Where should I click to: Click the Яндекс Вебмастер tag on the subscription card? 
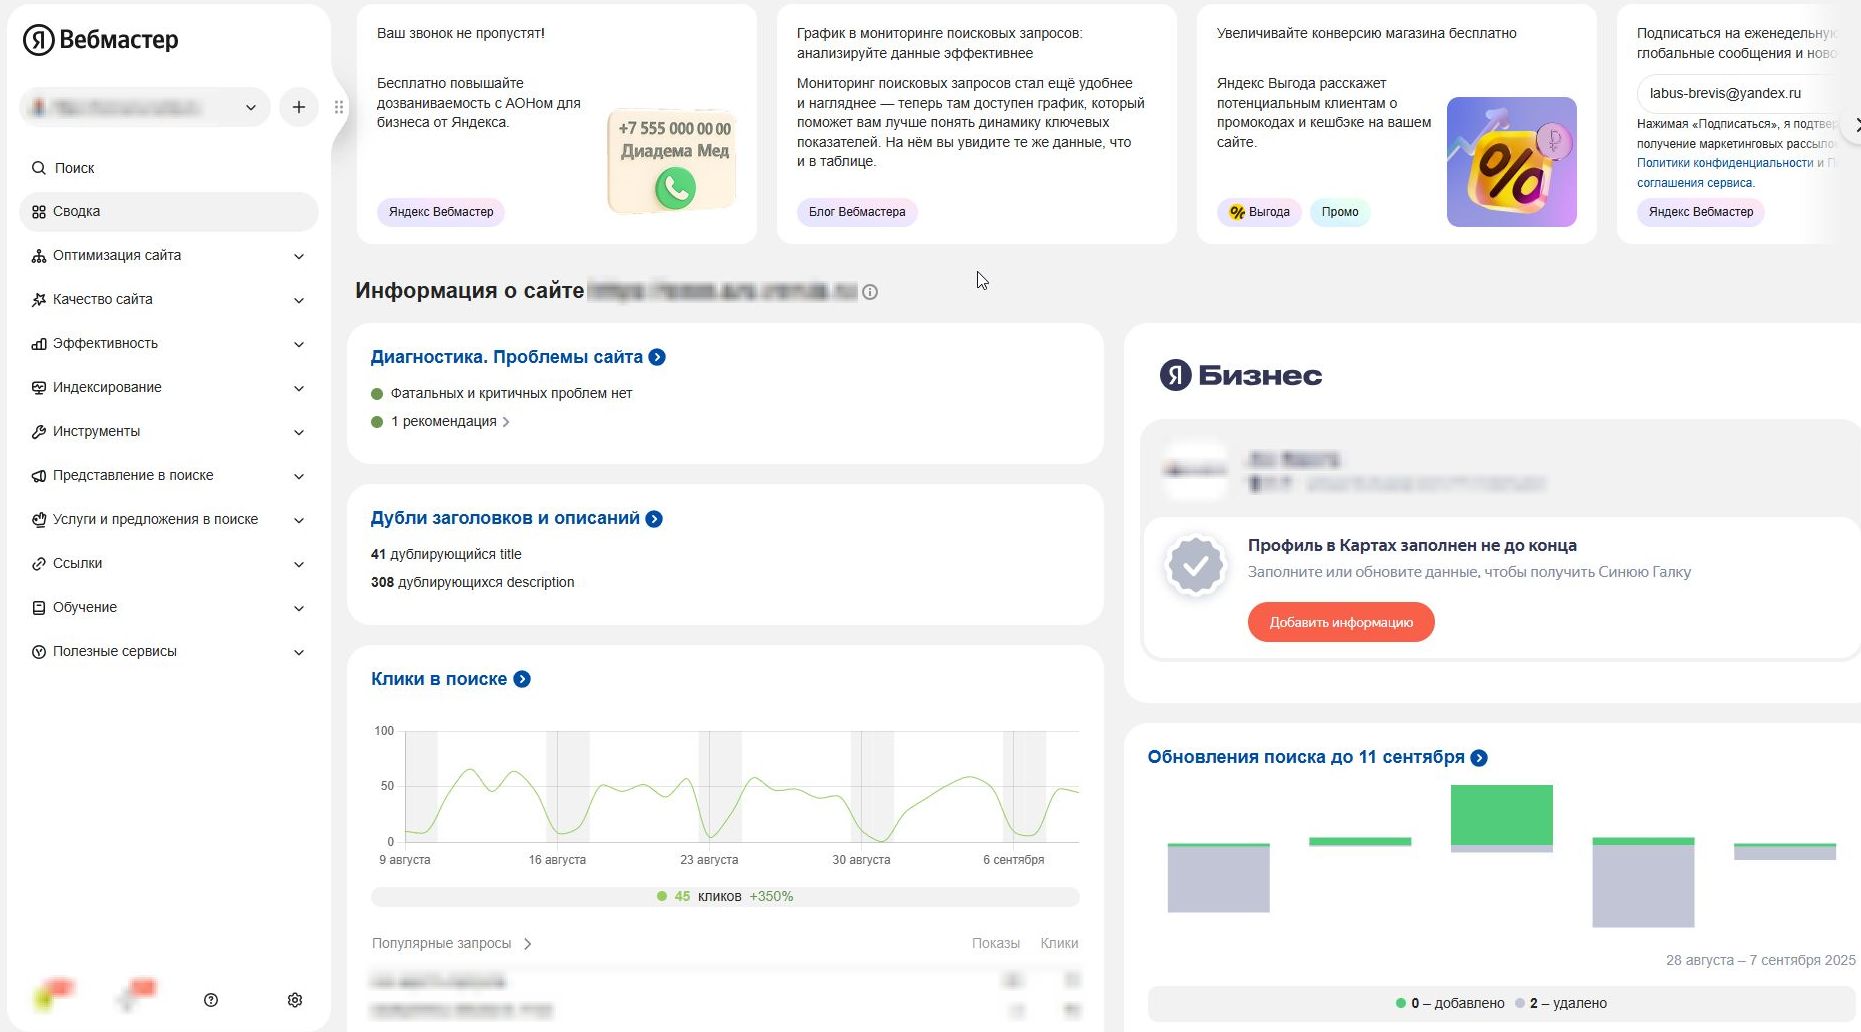click(1701, 212)
